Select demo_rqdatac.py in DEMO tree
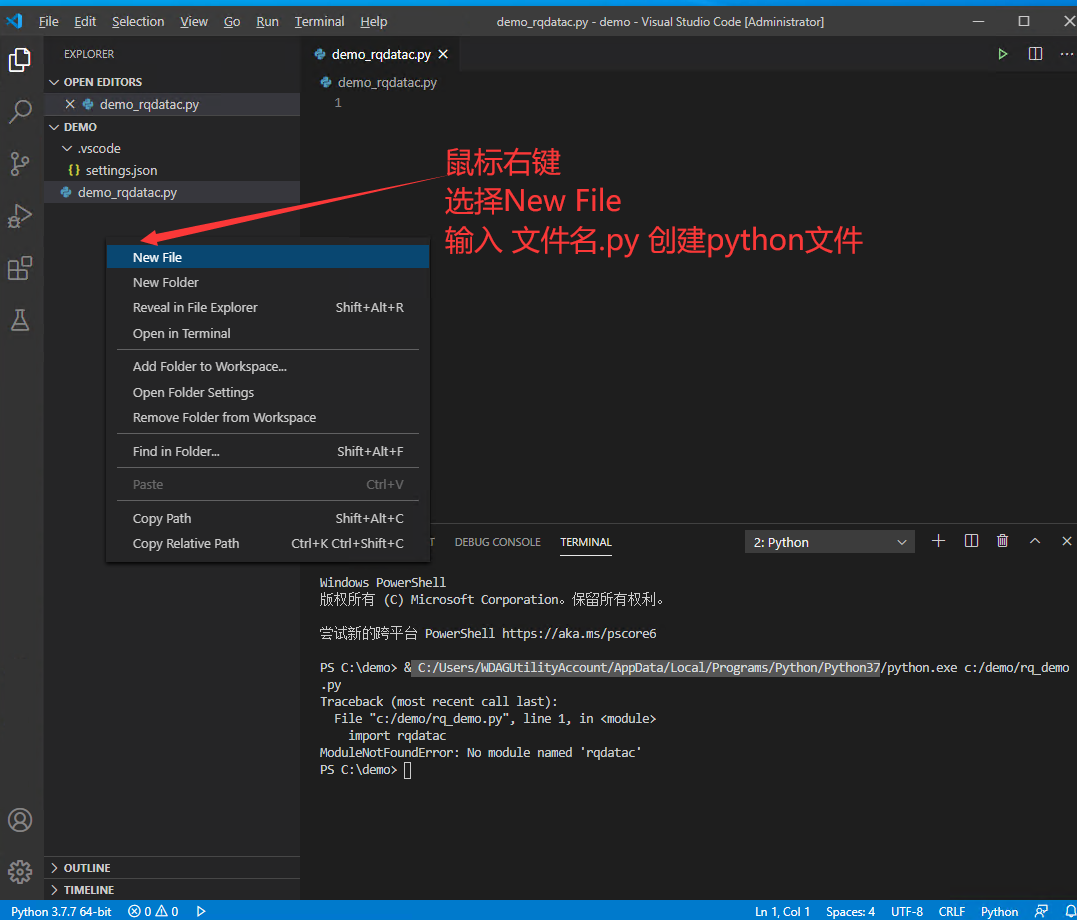1077x920 pixels. pos(172,192)
